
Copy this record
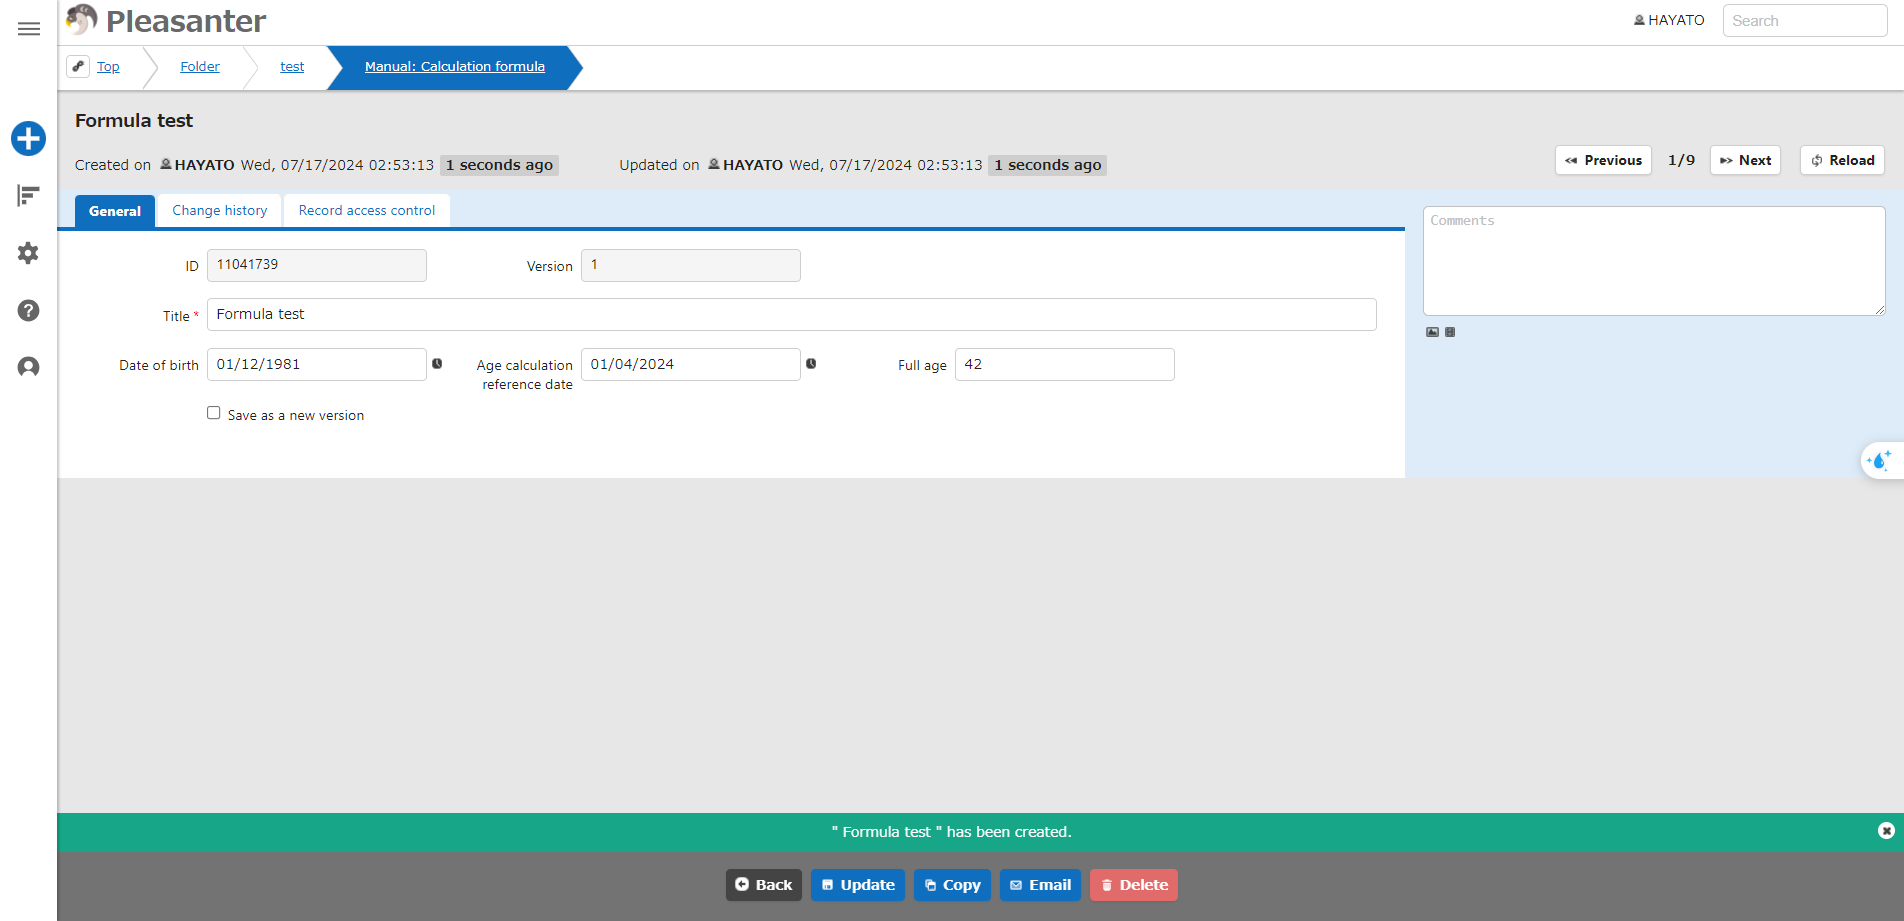pos(952,885)
